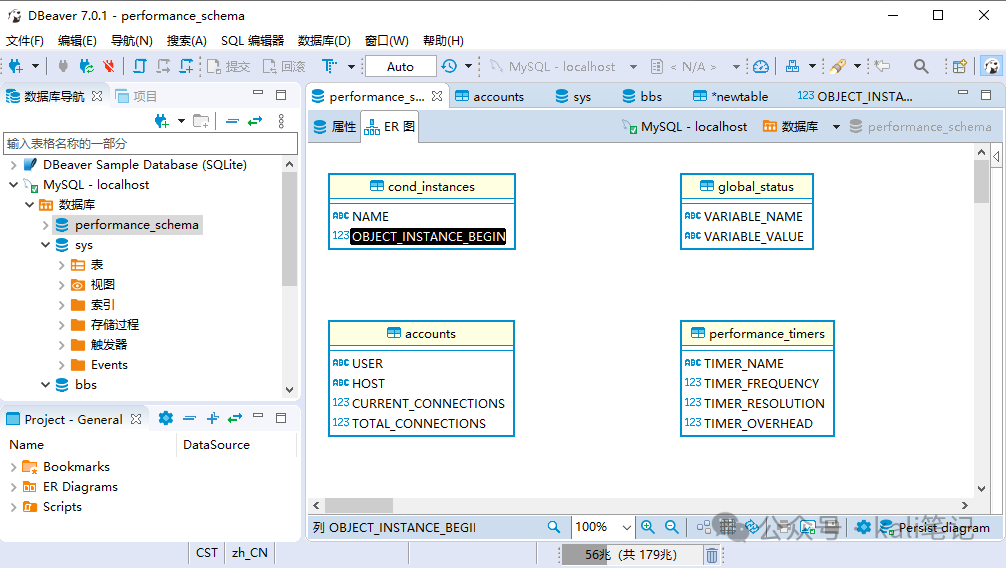Collapse the sys database node
This screenshot has width=1006, height=568.
(x=46, y=245)
